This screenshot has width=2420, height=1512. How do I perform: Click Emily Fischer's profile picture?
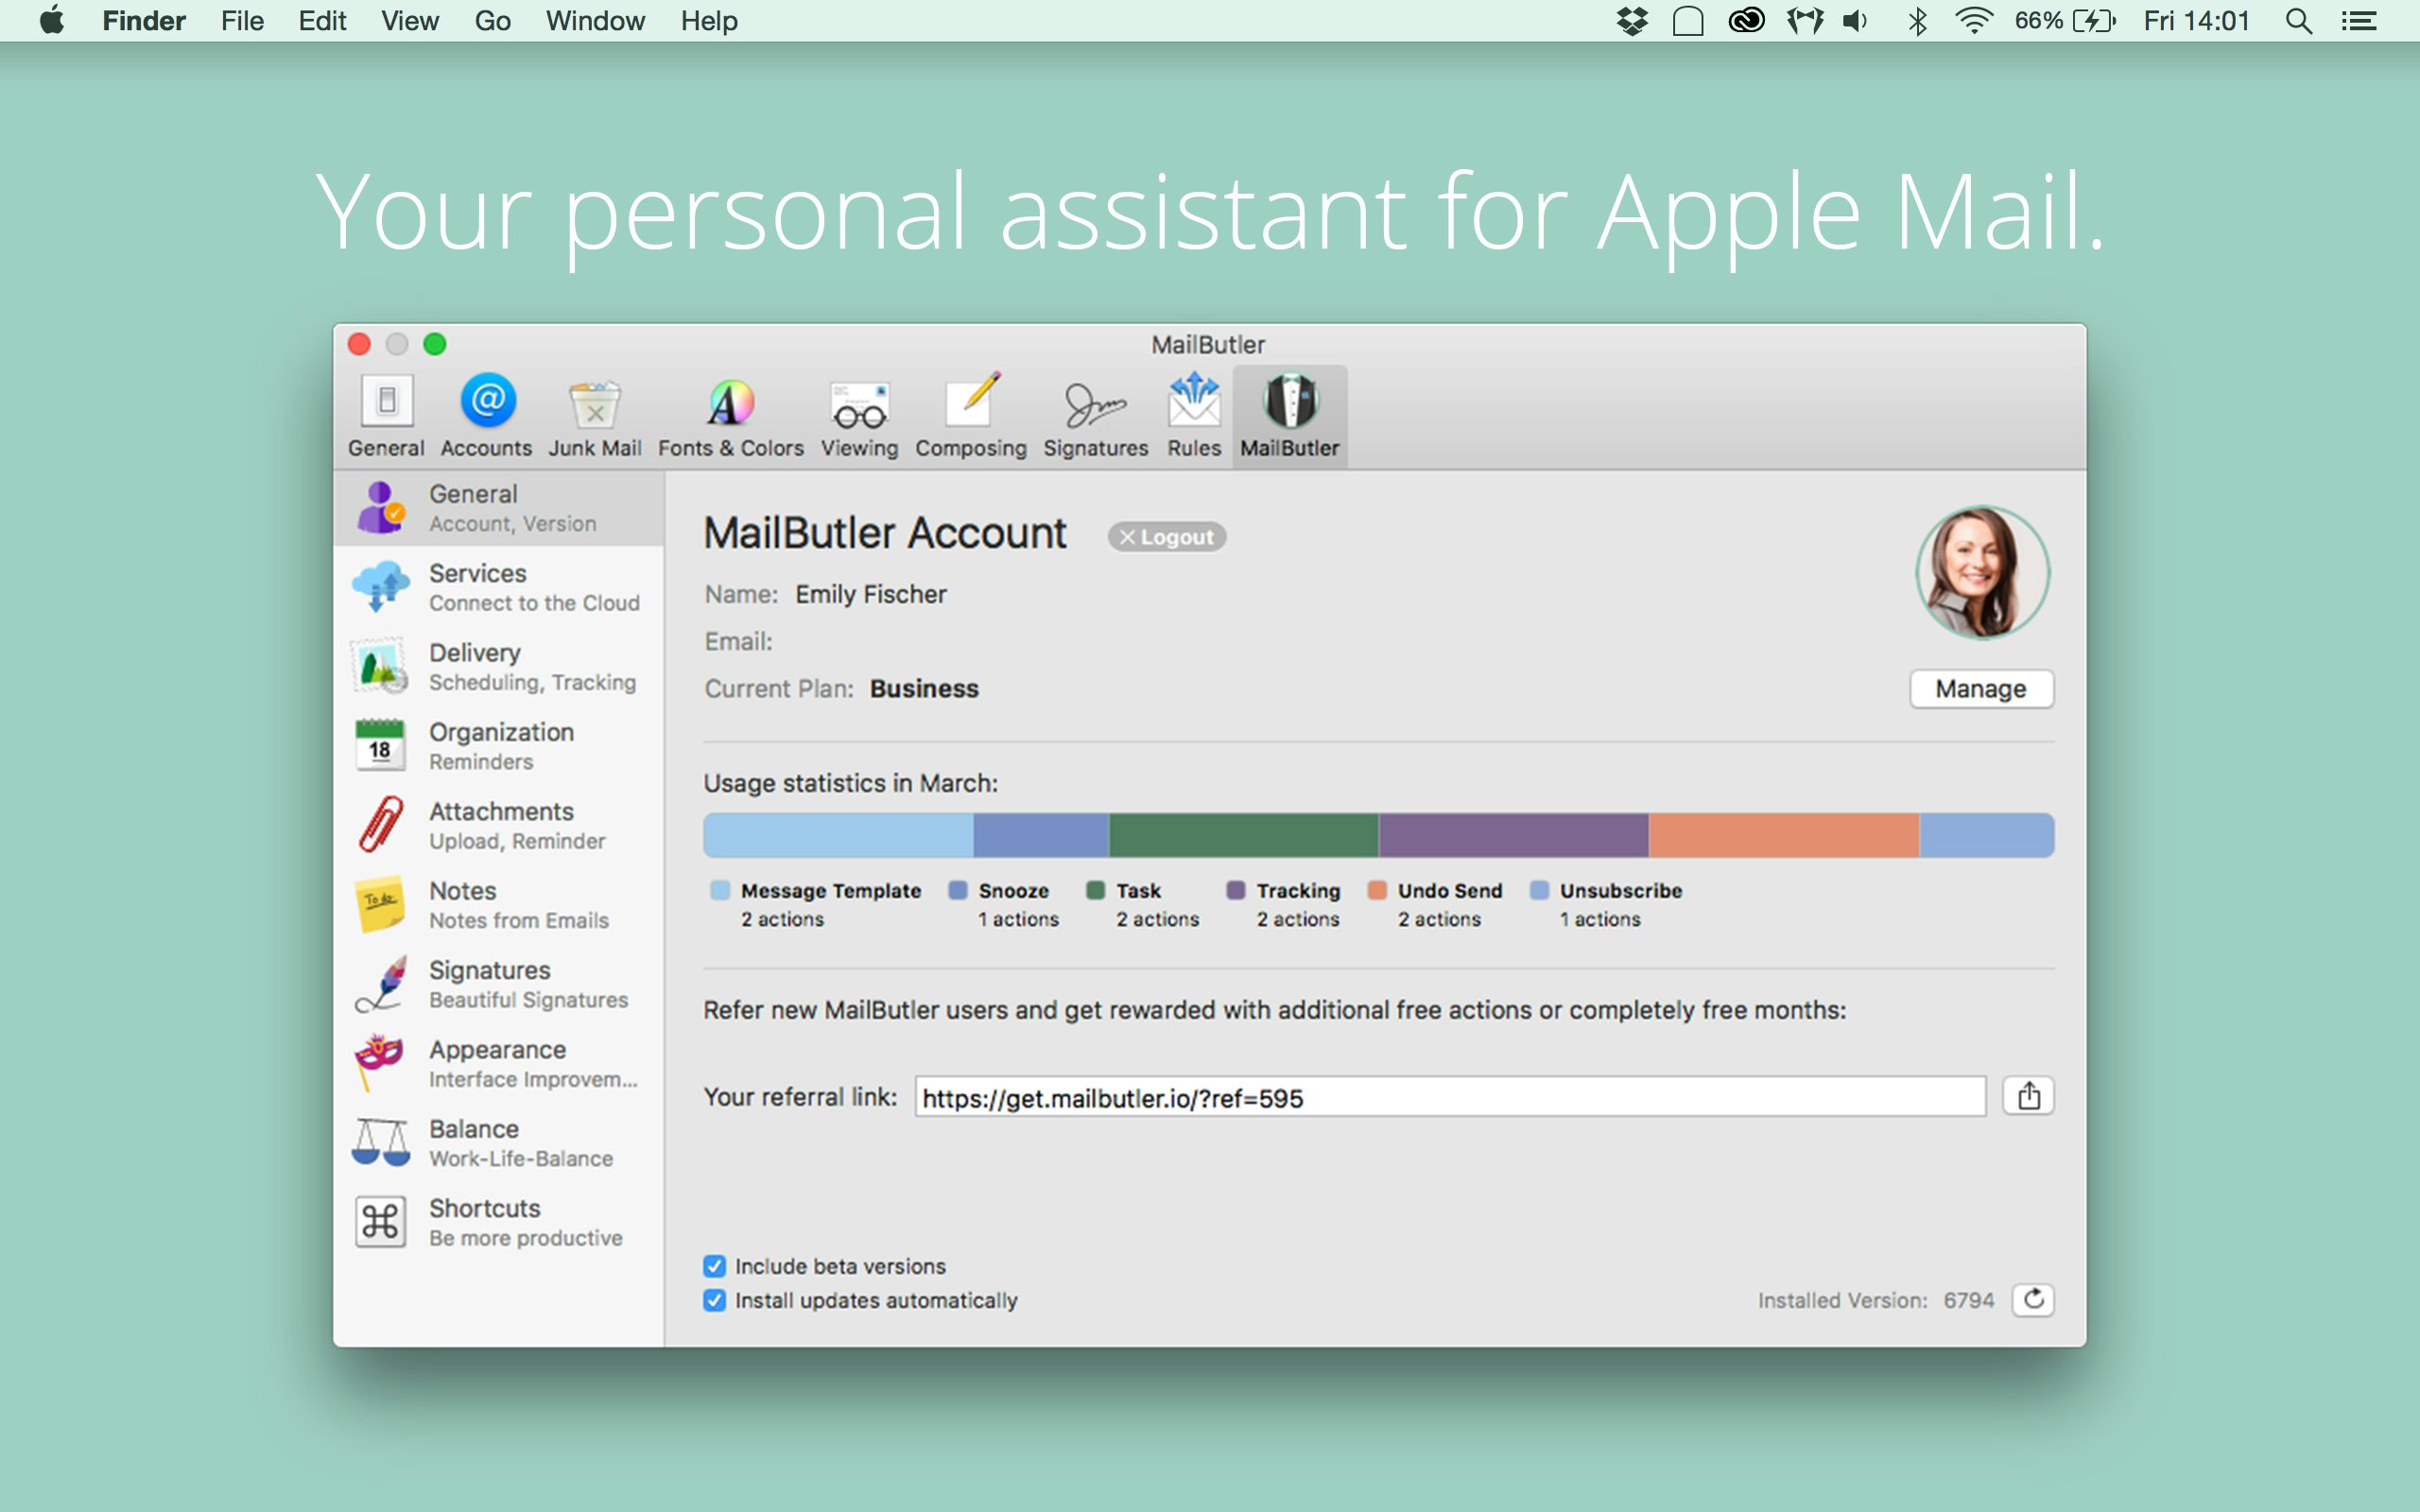[x=1982, y=572]
